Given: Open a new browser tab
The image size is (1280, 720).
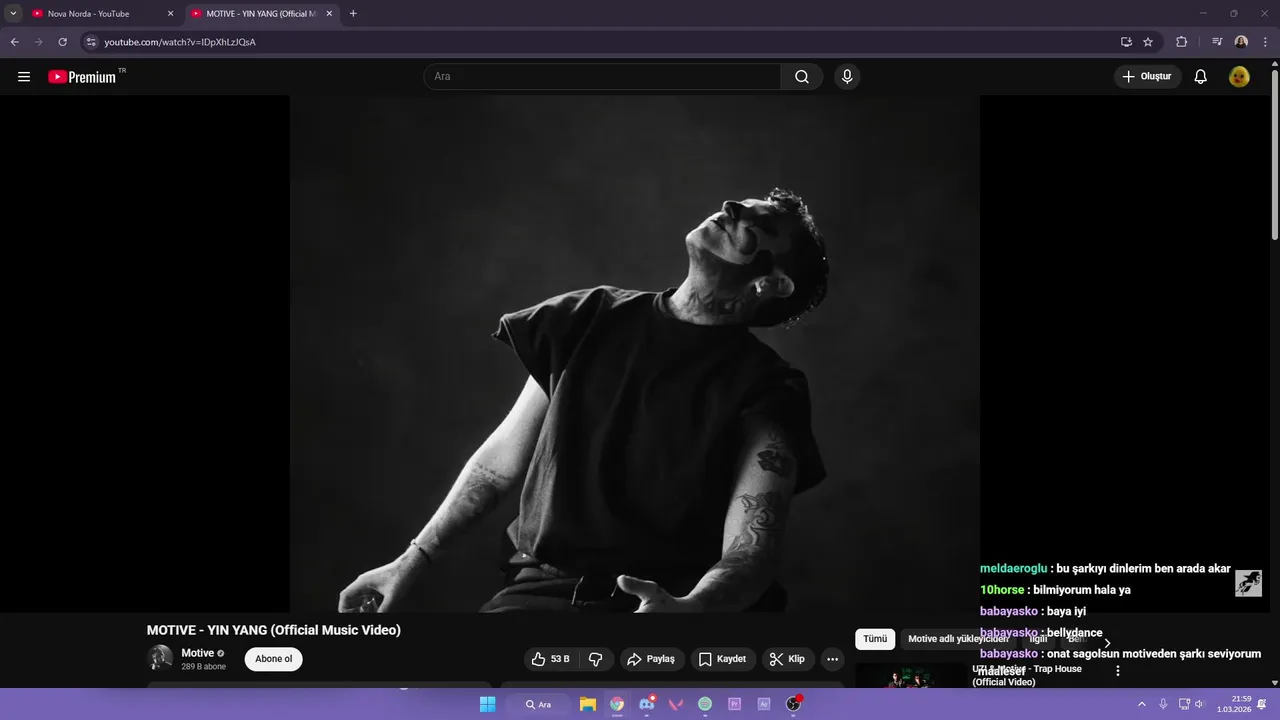Looking at the screenshot, I should tap(353, 14).
